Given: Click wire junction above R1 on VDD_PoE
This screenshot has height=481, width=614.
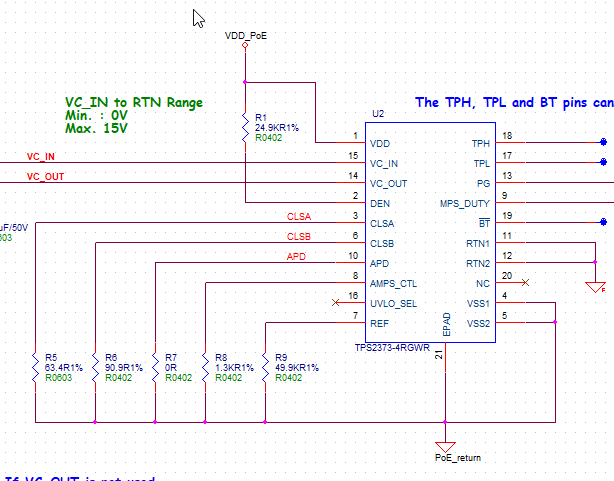Looking at the screenshot, I should tap(245, 82).
